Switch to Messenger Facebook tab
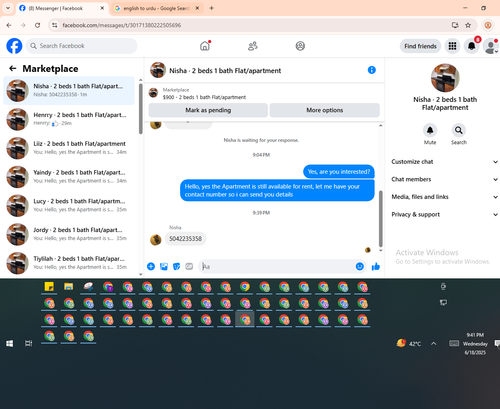The height and width of the screenshot is (409, 500). (62, 8)
